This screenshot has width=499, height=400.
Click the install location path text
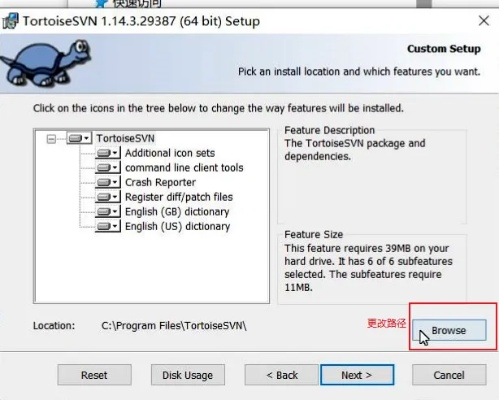(x=174, y=326)
